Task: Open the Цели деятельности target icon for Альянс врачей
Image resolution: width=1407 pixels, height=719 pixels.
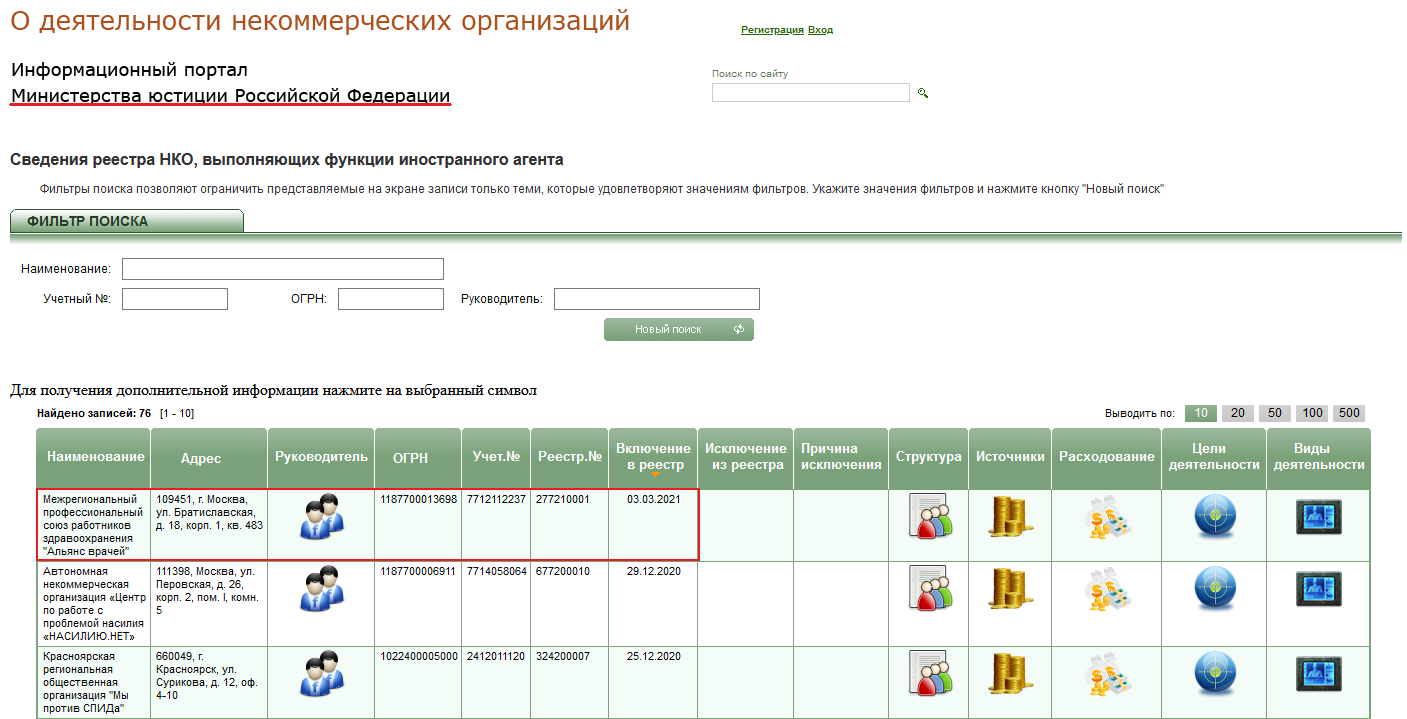Action: [1215, 517]
